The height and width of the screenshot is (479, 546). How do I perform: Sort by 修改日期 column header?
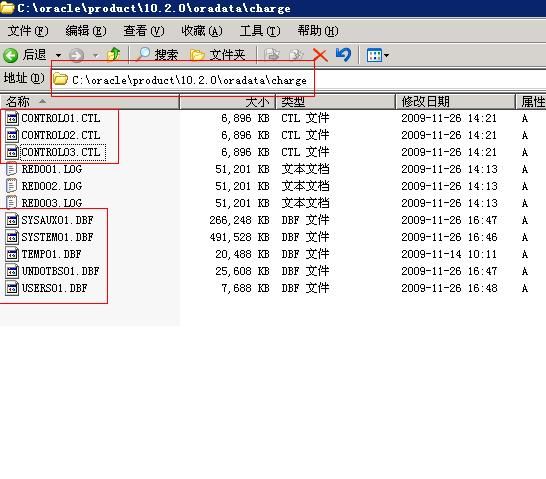pos(455,102)
